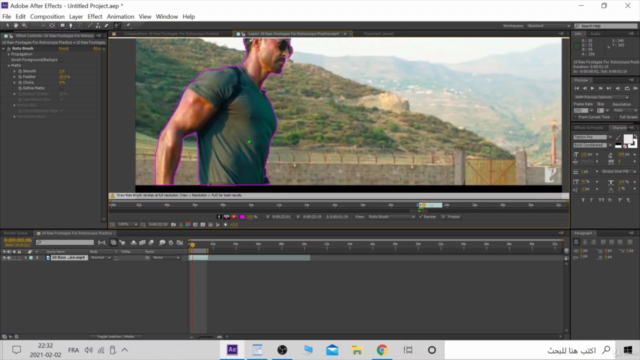Click Reset on Roto Brush effect
This screenshot has width=640, height=360.
pyautogui.click(x=64, y=49)
